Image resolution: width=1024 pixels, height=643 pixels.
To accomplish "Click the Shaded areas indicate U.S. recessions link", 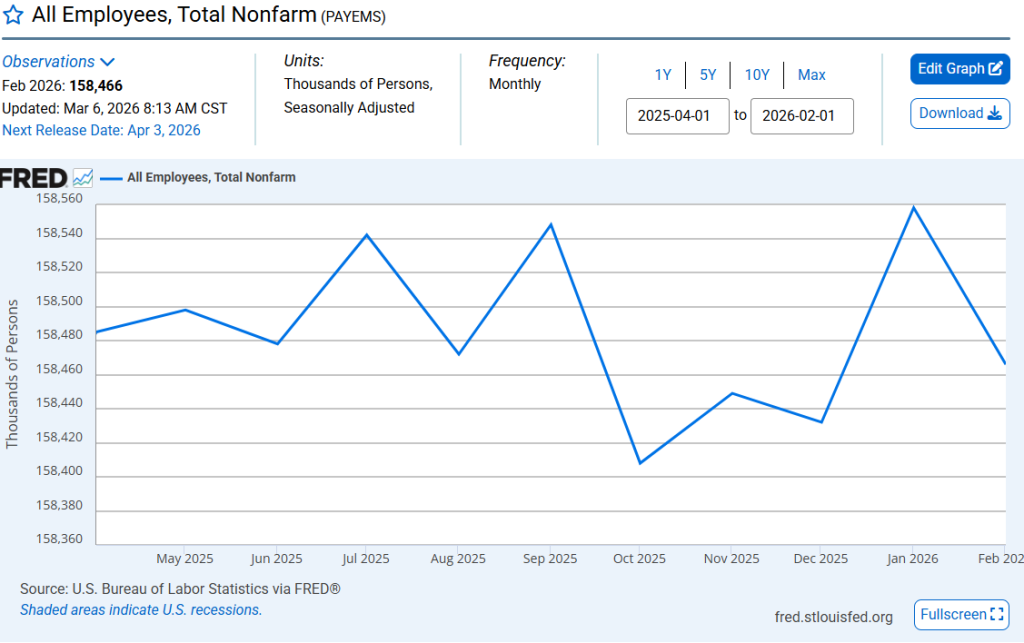I will [x=141, y=610].
